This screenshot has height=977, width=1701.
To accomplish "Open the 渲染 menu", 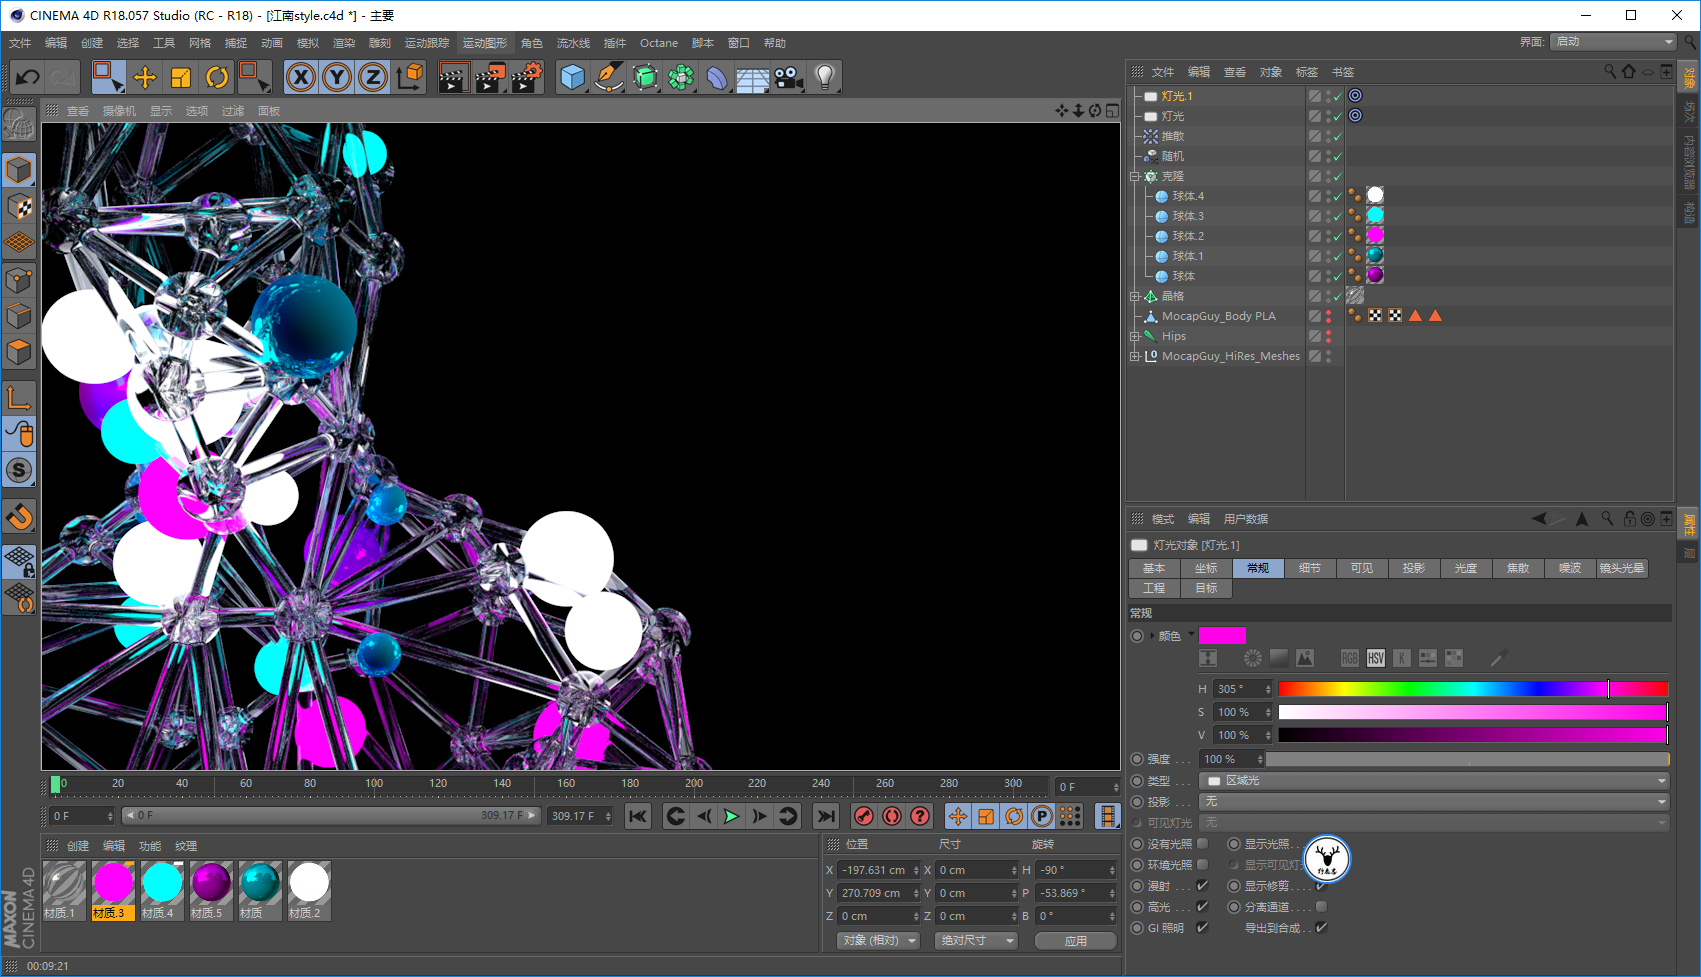I will (344, 43).
